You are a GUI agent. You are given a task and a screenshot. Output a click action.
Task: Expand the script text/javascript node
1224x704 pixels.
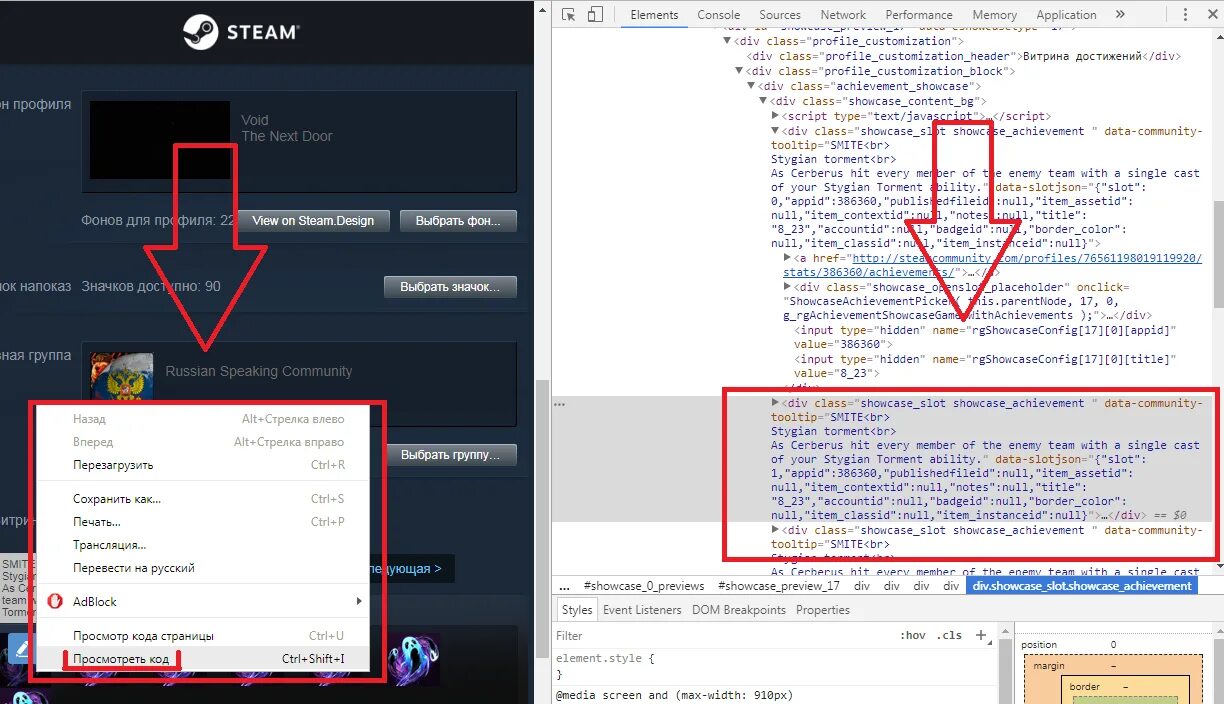click(775, 116)
